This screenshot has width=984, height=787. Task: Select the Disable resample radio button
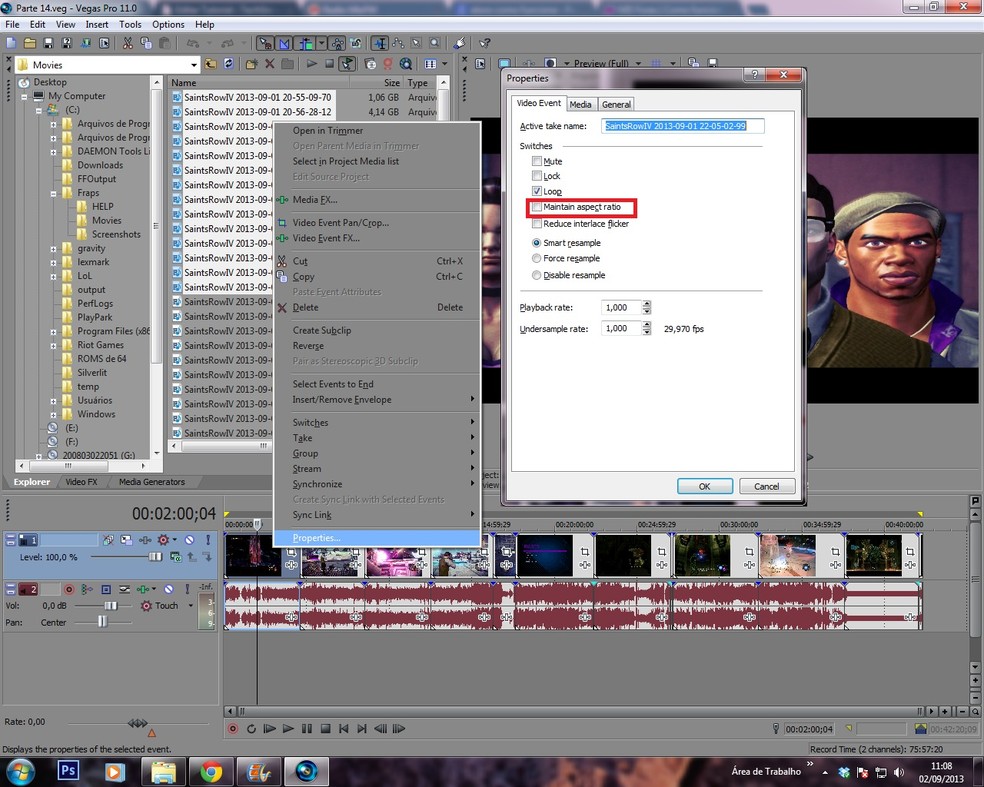(537, 275)
